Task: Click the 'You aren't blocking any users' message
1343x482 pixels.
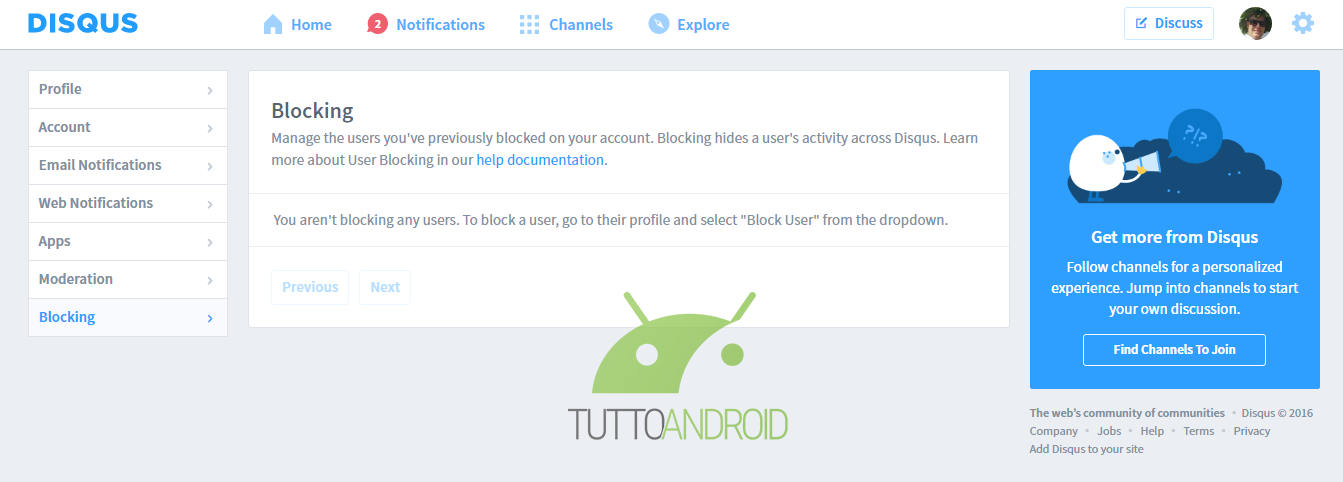Action: pos(610,219)
